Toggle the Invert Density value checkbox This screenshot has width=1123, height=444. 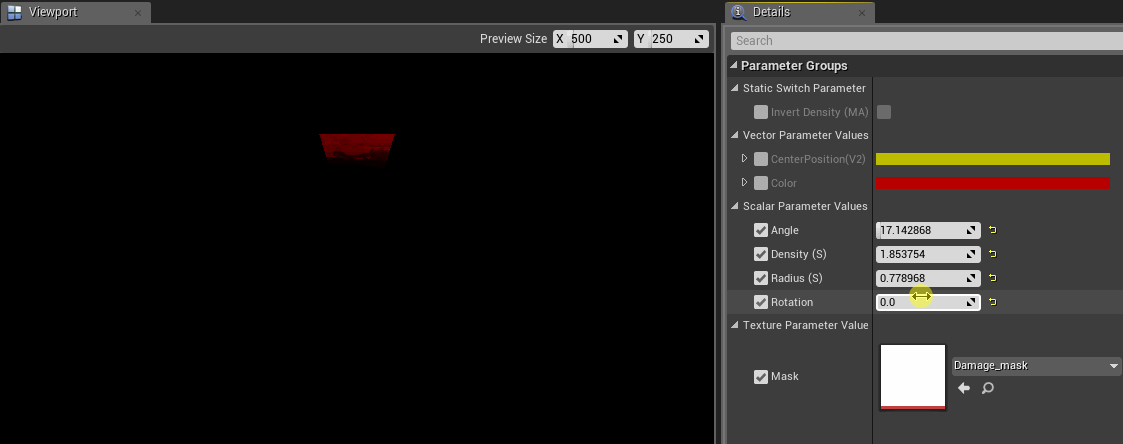pos(884,112)
